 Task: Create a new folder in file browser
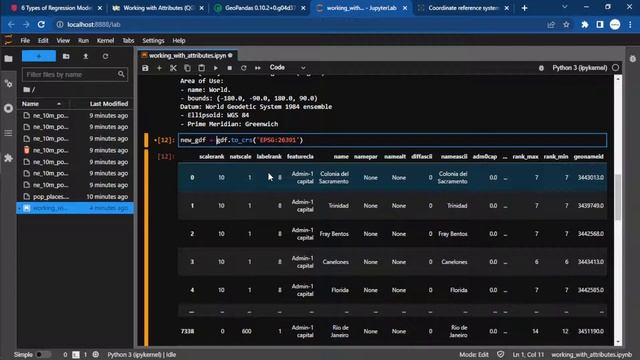click(66, 56)
